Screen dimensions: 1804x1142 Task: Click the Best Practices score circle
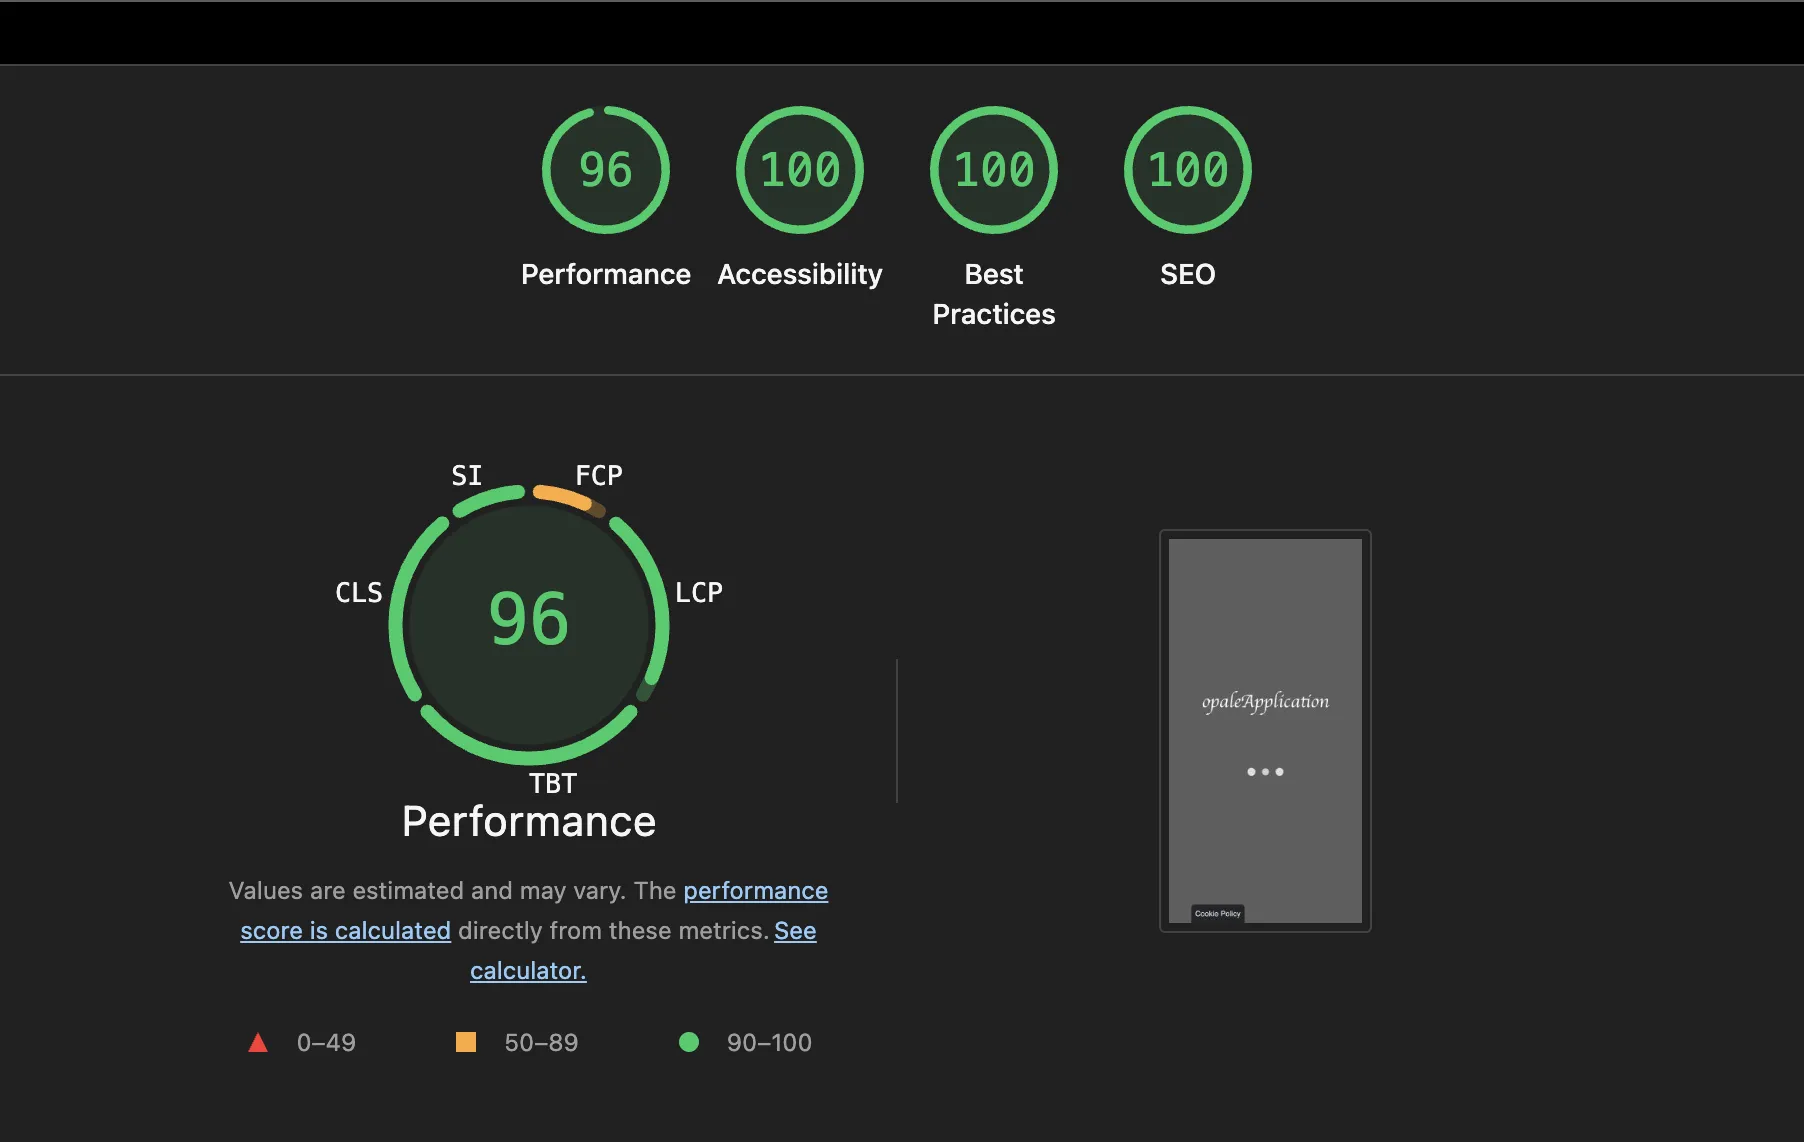point(993,170)
